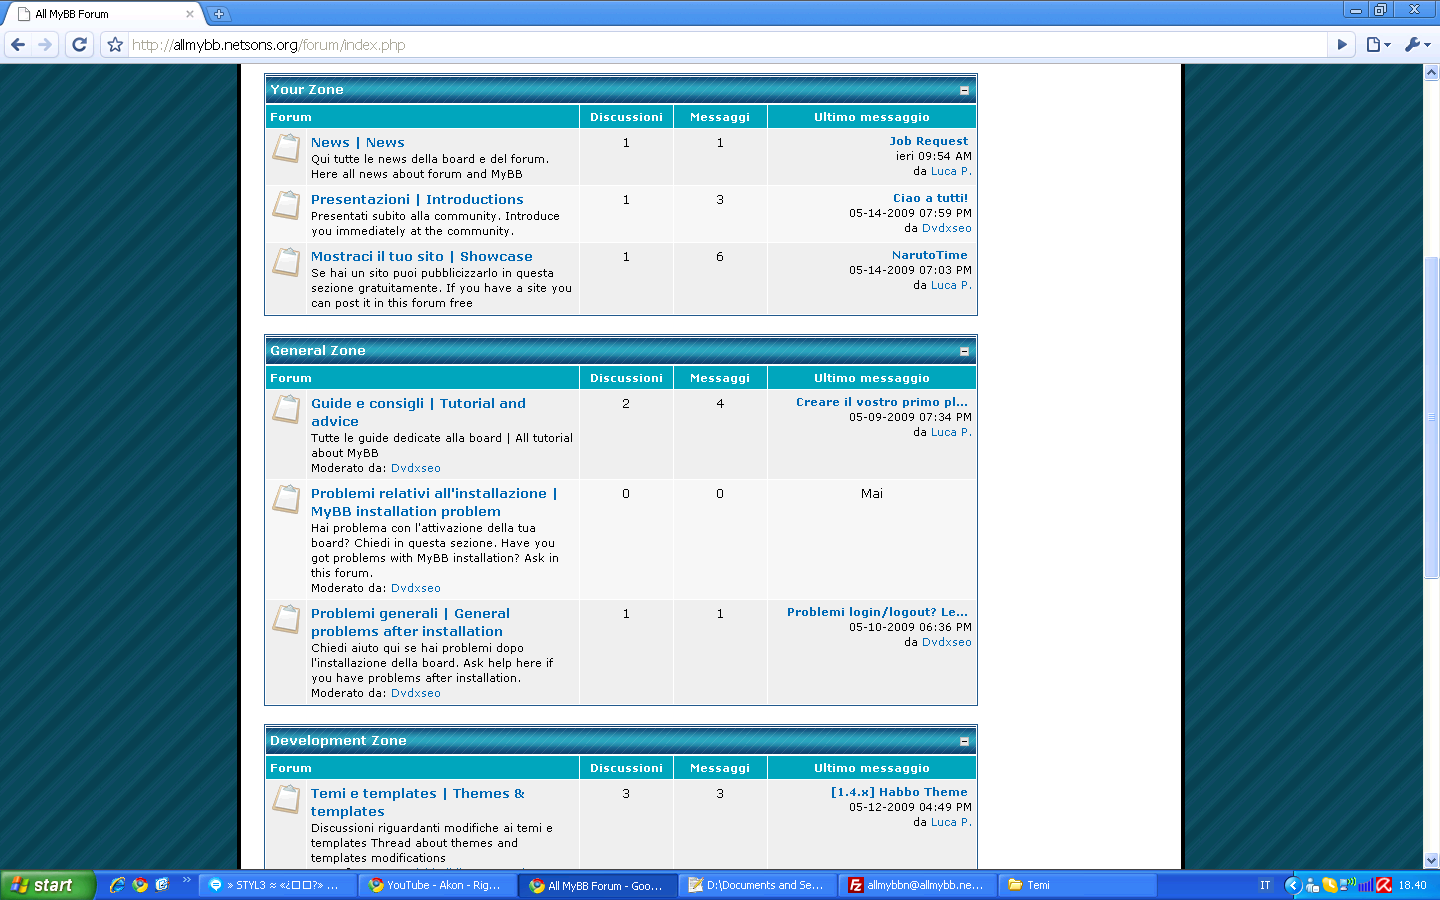The height and width of the screenshot is (900, 1440).
Task: Collapse the Your Zone category
Action: point(964,90)
